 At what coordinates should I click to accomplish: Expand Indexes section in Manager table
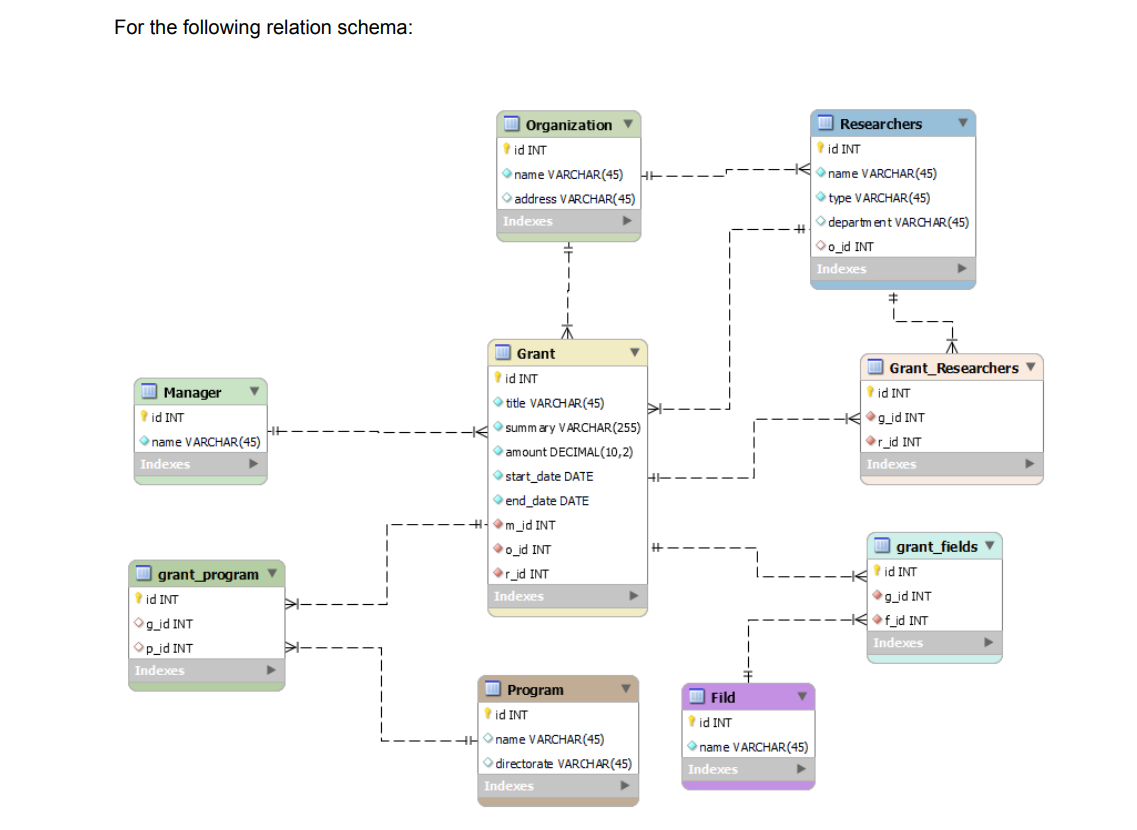[x=254, y=464]
